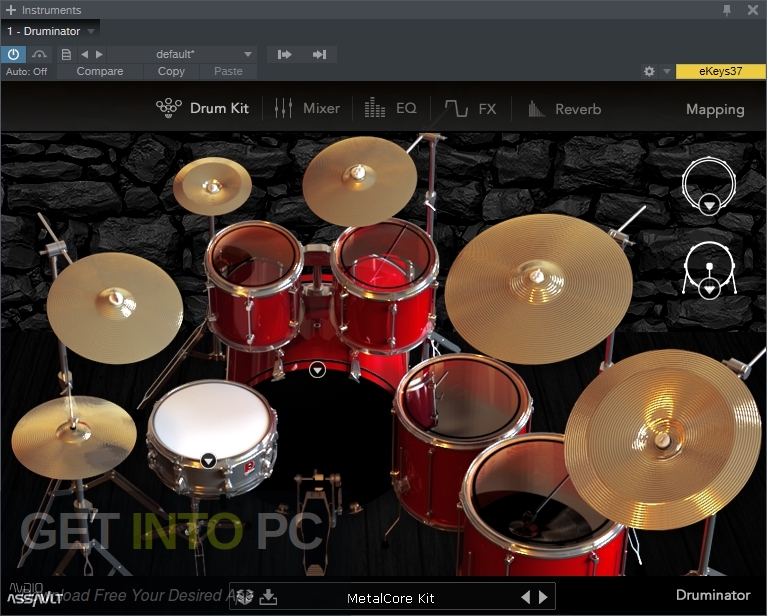Open the top drum-head outline dropdown

click(x=709, y=204)
